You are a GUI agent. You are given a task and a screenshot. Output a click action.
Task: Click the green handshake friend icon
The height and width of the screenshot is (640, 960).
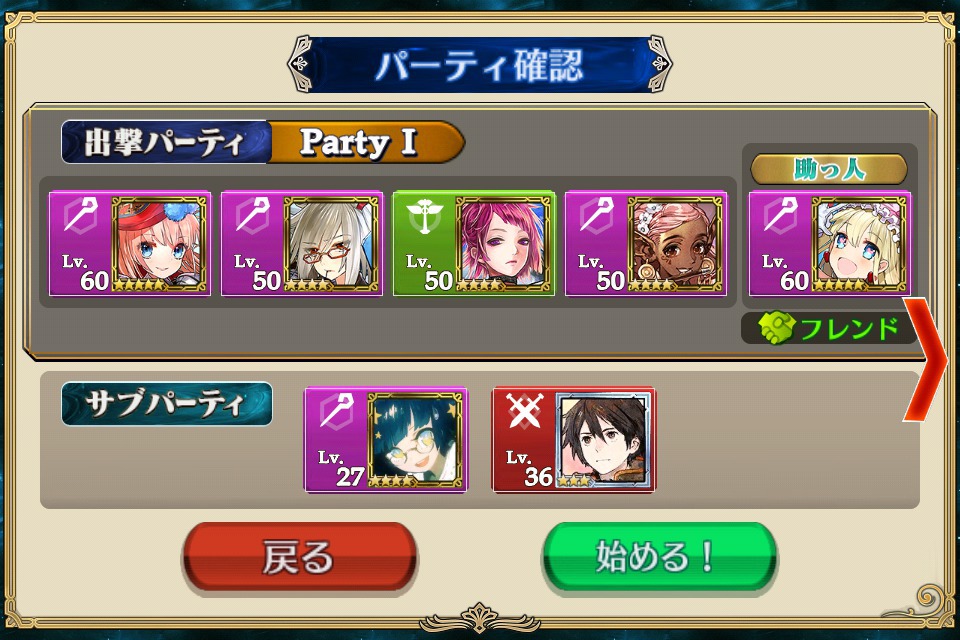coord(776,328)
